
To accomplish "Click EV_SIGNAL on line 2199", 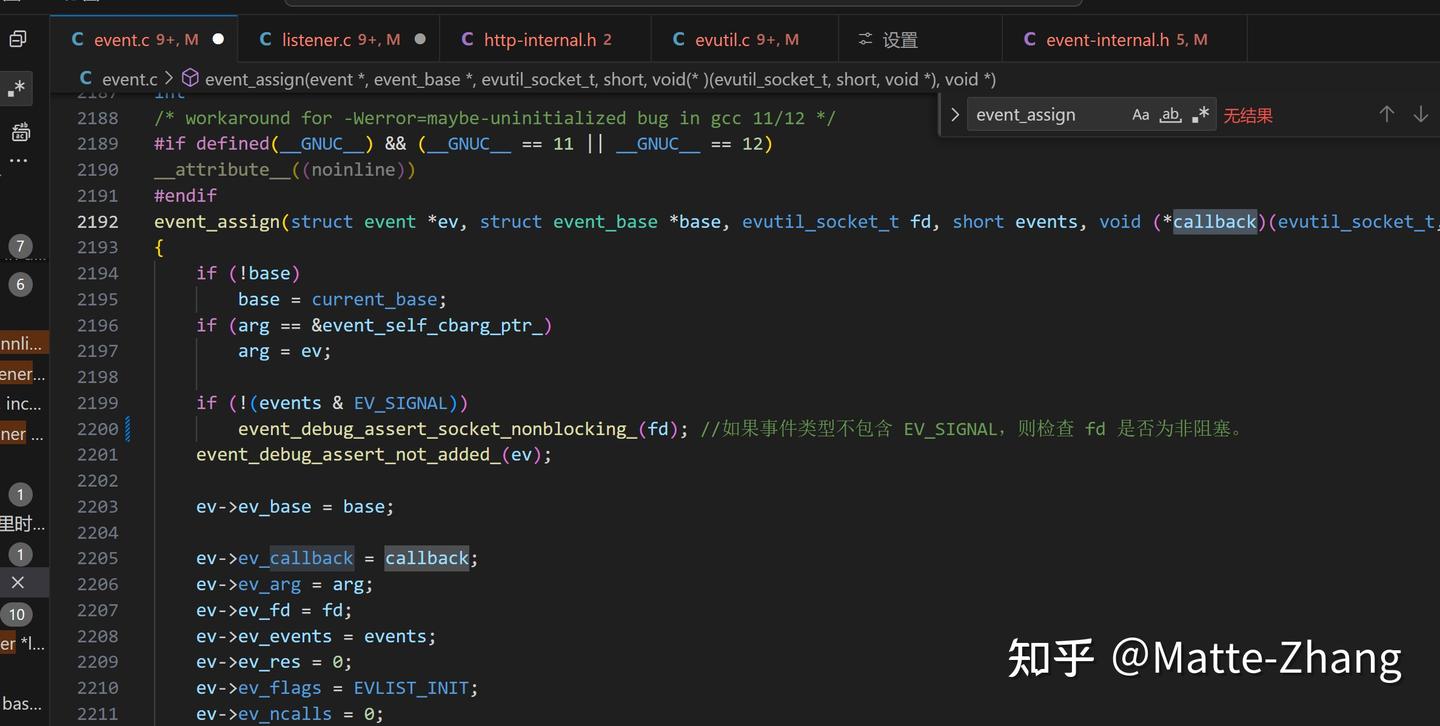I will (x=401, y=403).
